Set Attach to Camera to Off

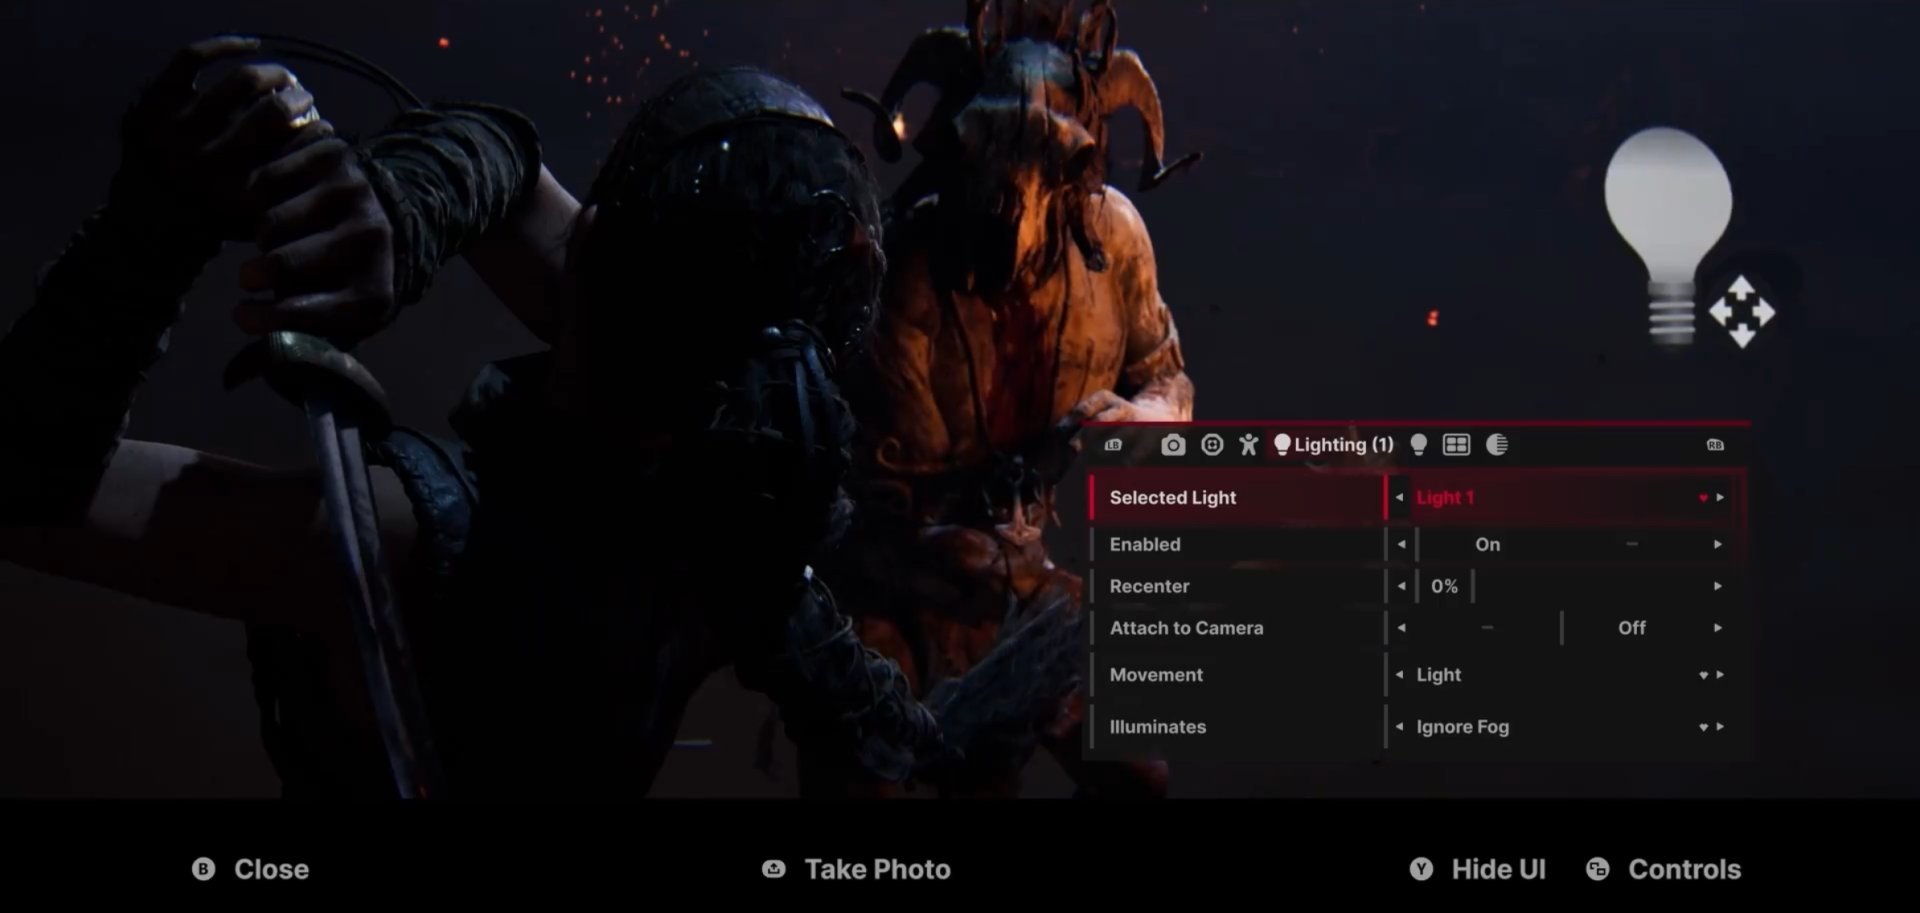[1631, 628]
